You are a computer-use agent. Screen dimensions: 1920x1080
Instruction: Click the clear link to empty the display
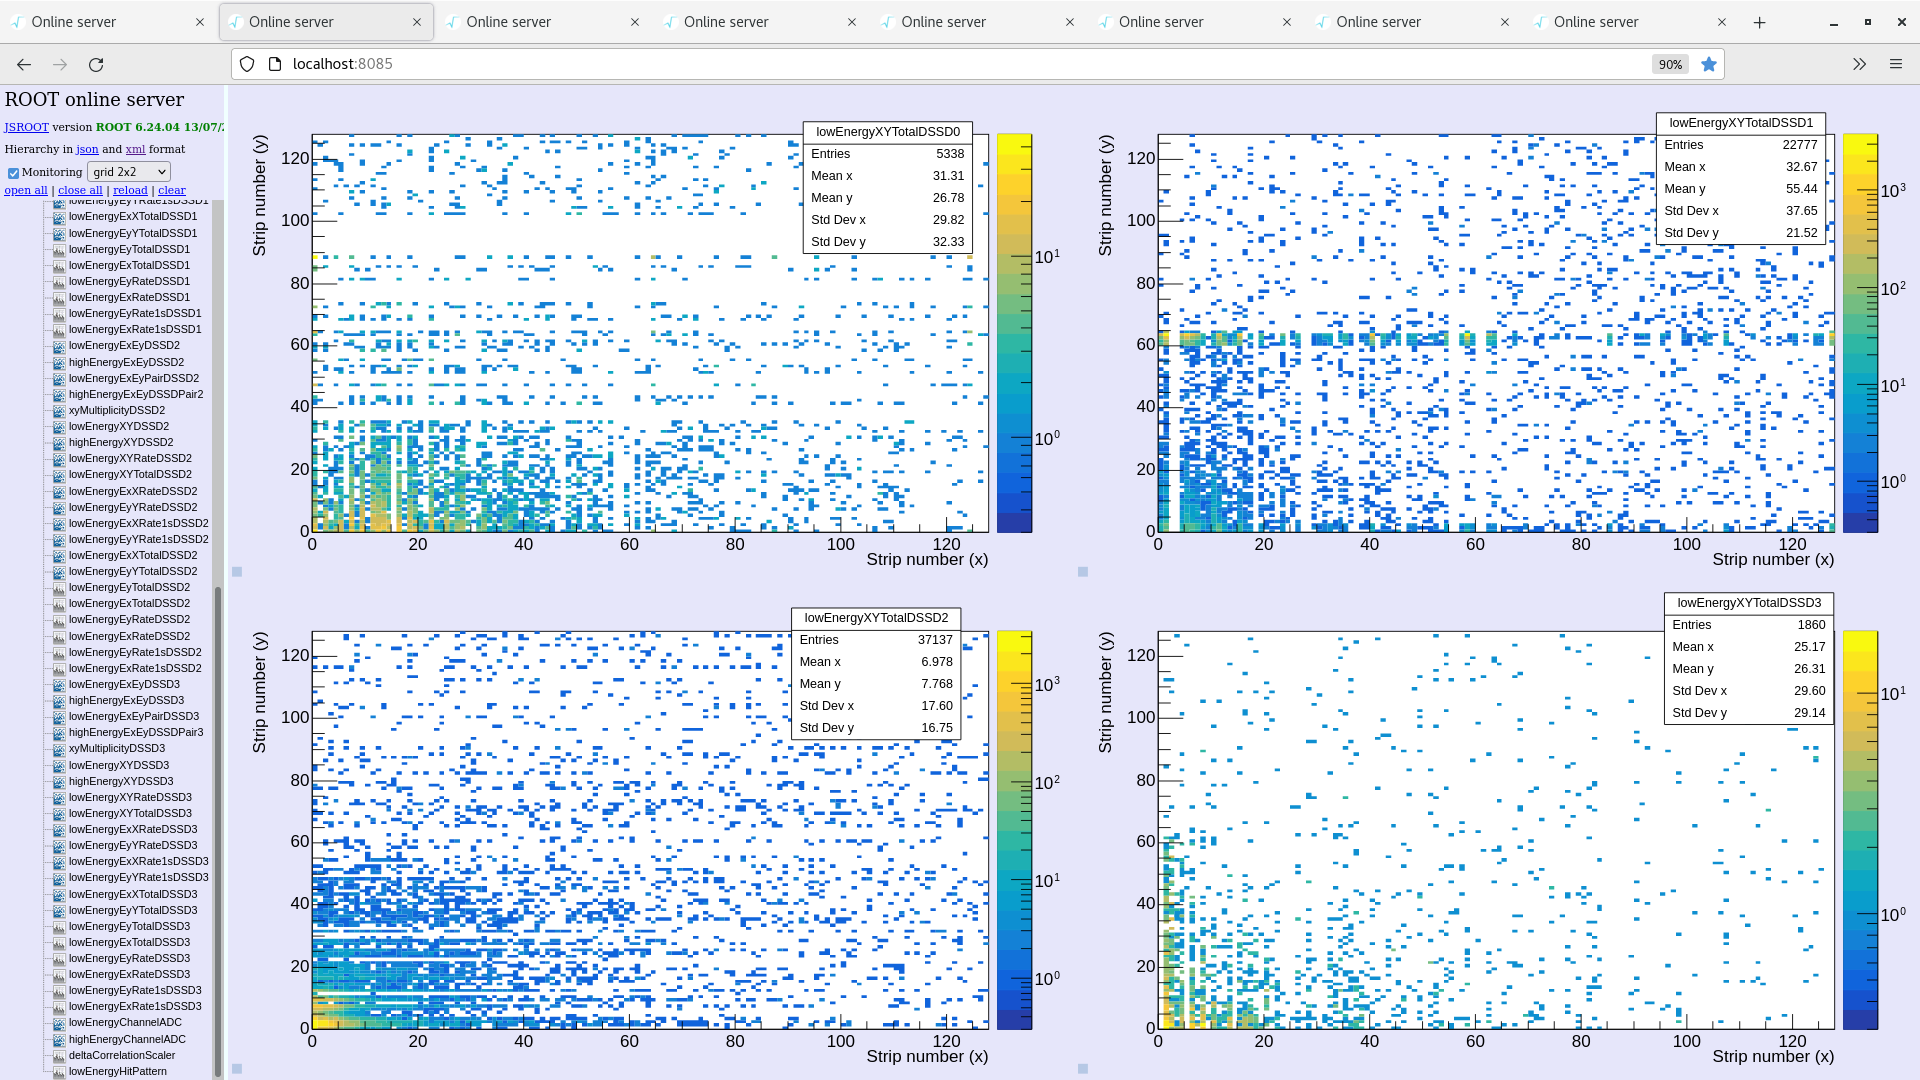point(171,190)
